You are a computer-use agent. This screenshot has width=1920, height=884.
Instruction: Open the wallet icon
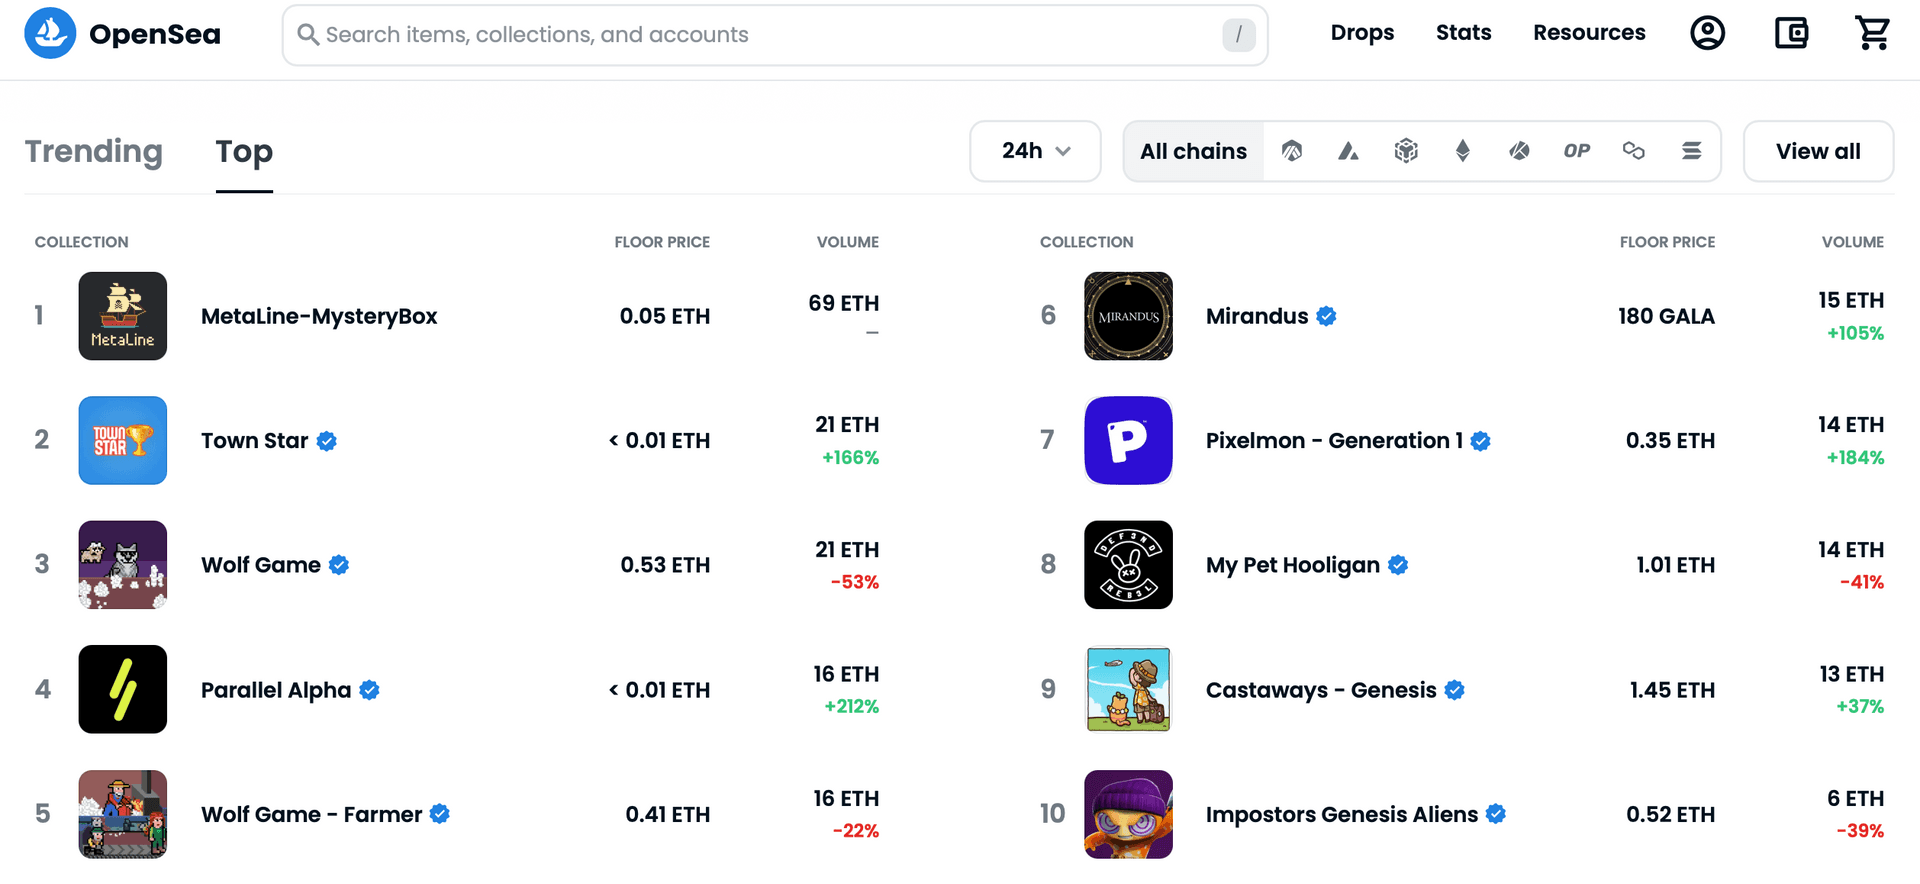[1791, 33]
